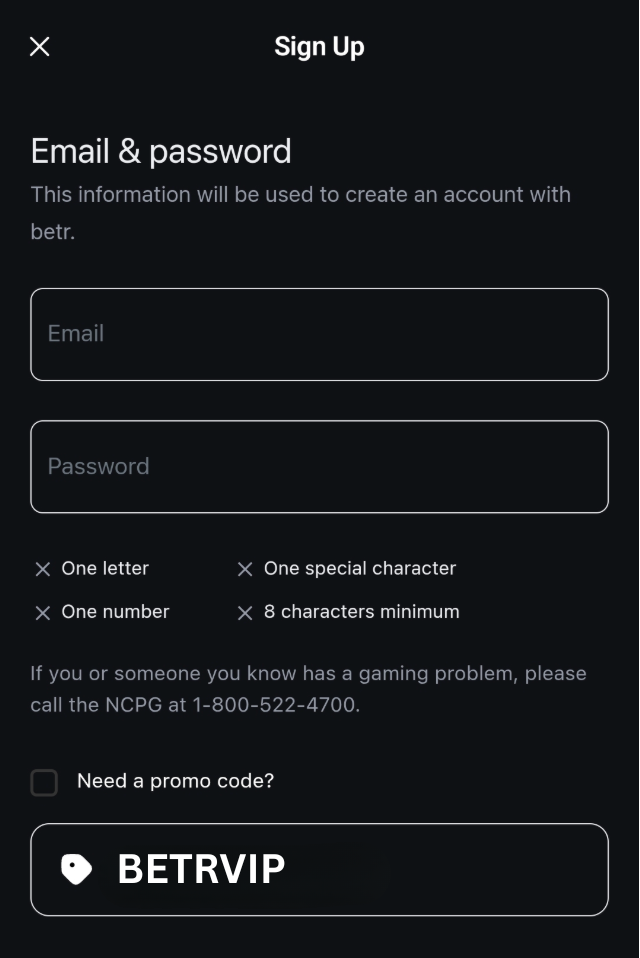
Task: Click the "Need a promo code?" label
Action: click(x=174, y=781)
